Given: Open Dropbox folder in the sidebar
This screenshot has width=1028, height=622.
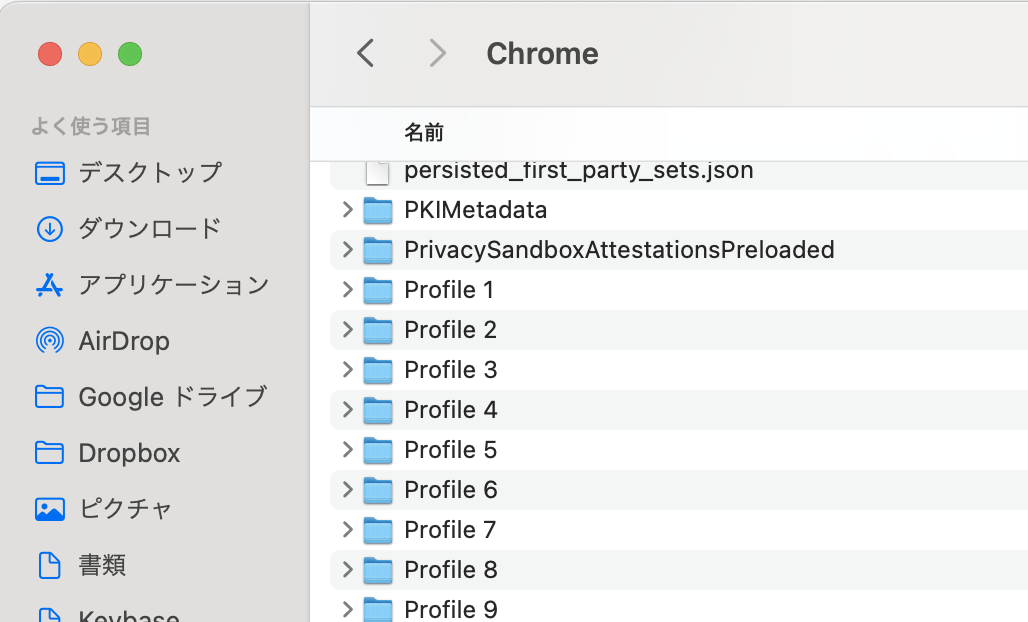Looking at the screenshot, I should point(129,453).
